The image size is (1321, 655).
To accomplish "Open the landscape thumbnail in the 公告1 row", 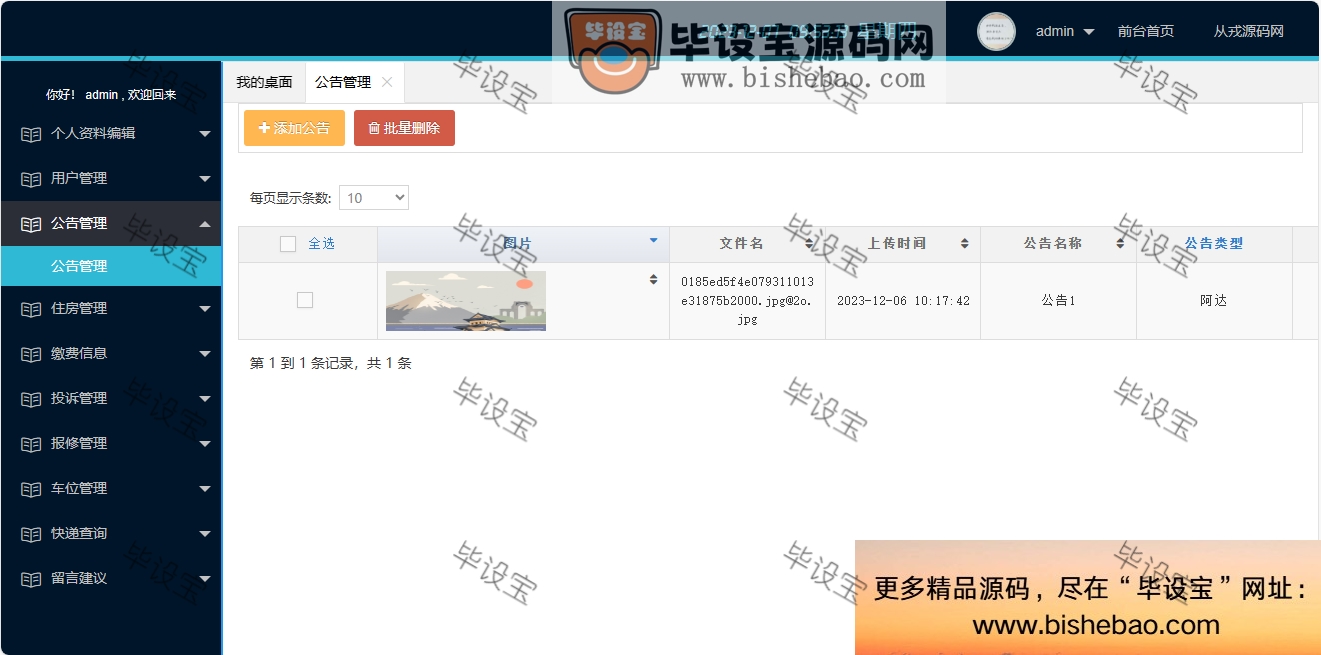I will (x=466, y=301).
